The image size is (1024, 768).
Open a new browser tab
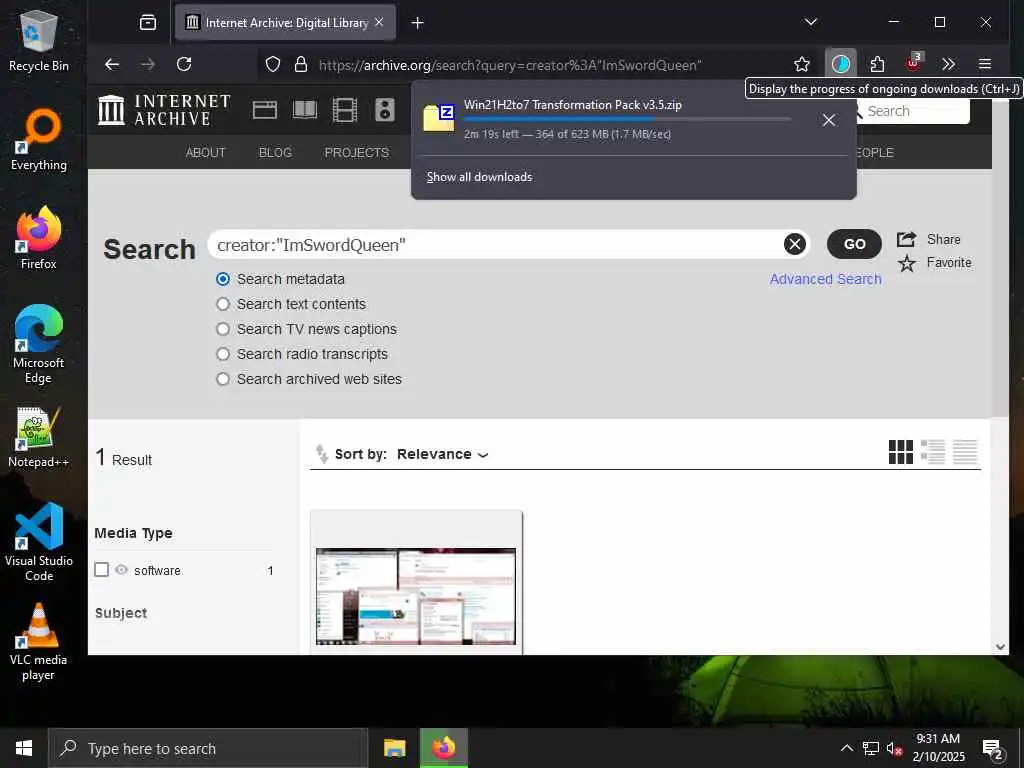[418, 23]
